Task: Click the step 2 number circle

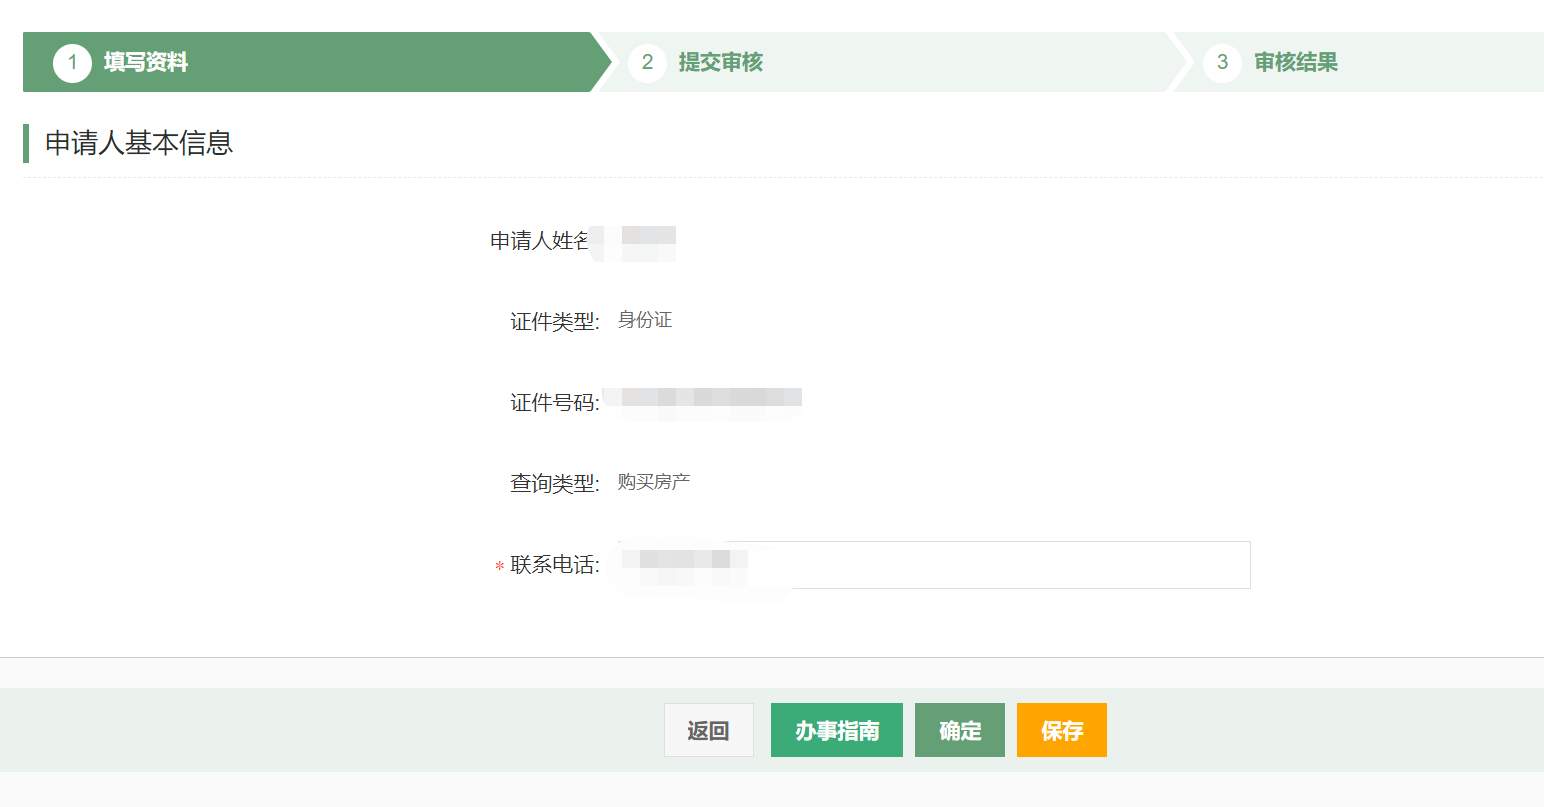Action: click(x=647, y=62)
